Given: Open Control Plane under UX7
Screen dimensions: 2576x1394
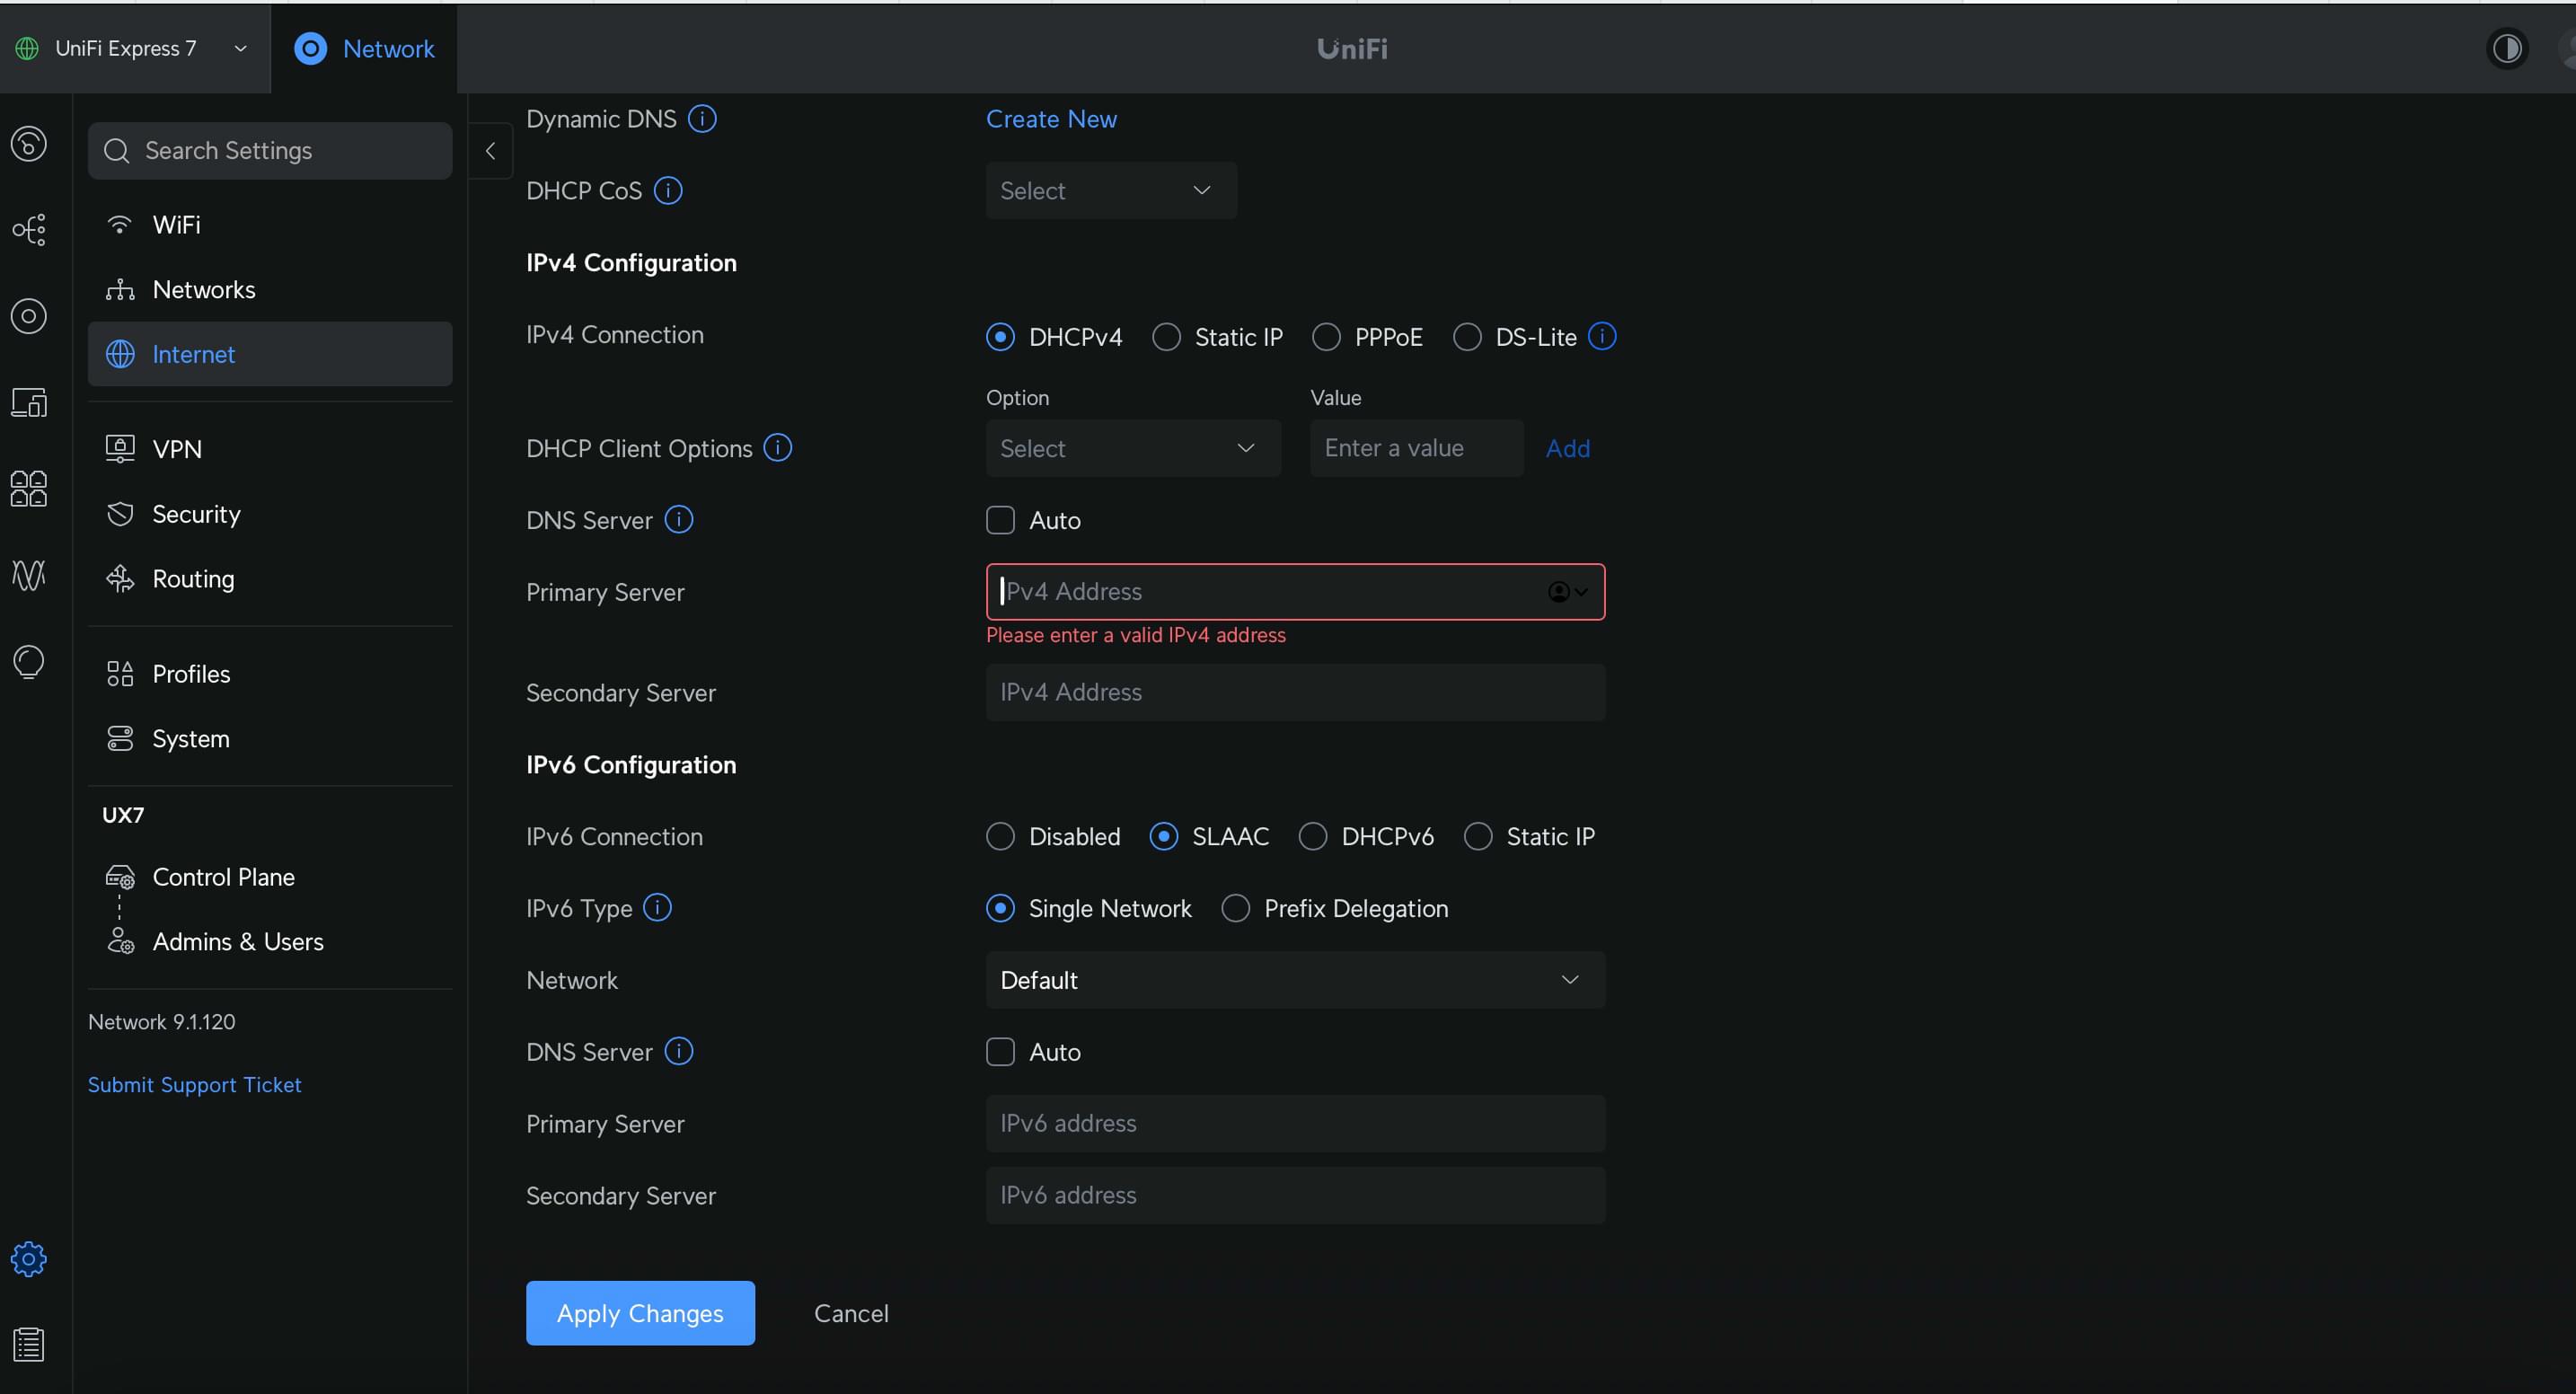Looking at the screenshot, I should tap(270, 877).
